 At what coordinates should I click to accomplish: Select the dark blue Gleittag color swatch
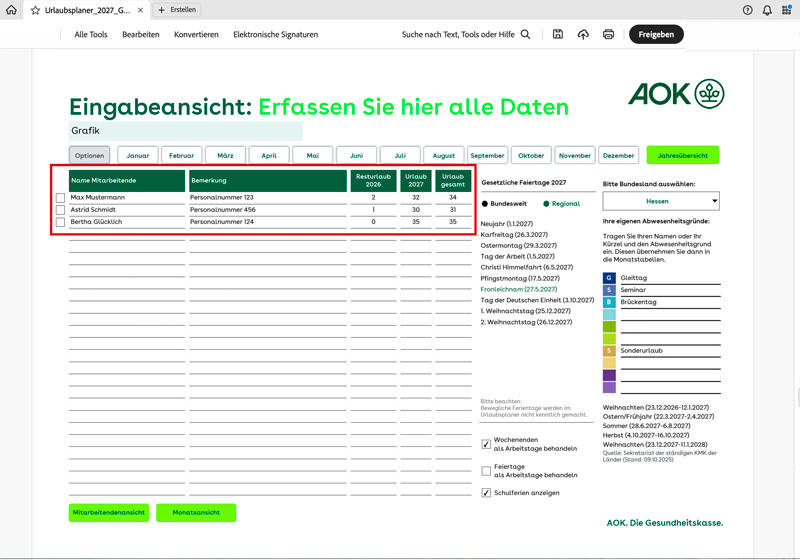tap(609, 278)
